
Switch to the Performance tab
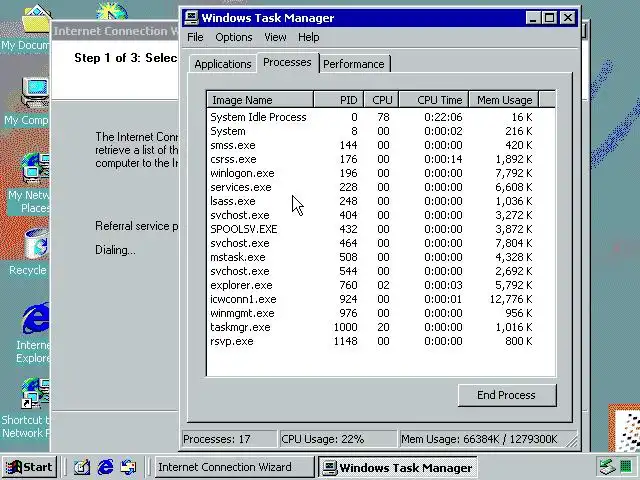354,64
